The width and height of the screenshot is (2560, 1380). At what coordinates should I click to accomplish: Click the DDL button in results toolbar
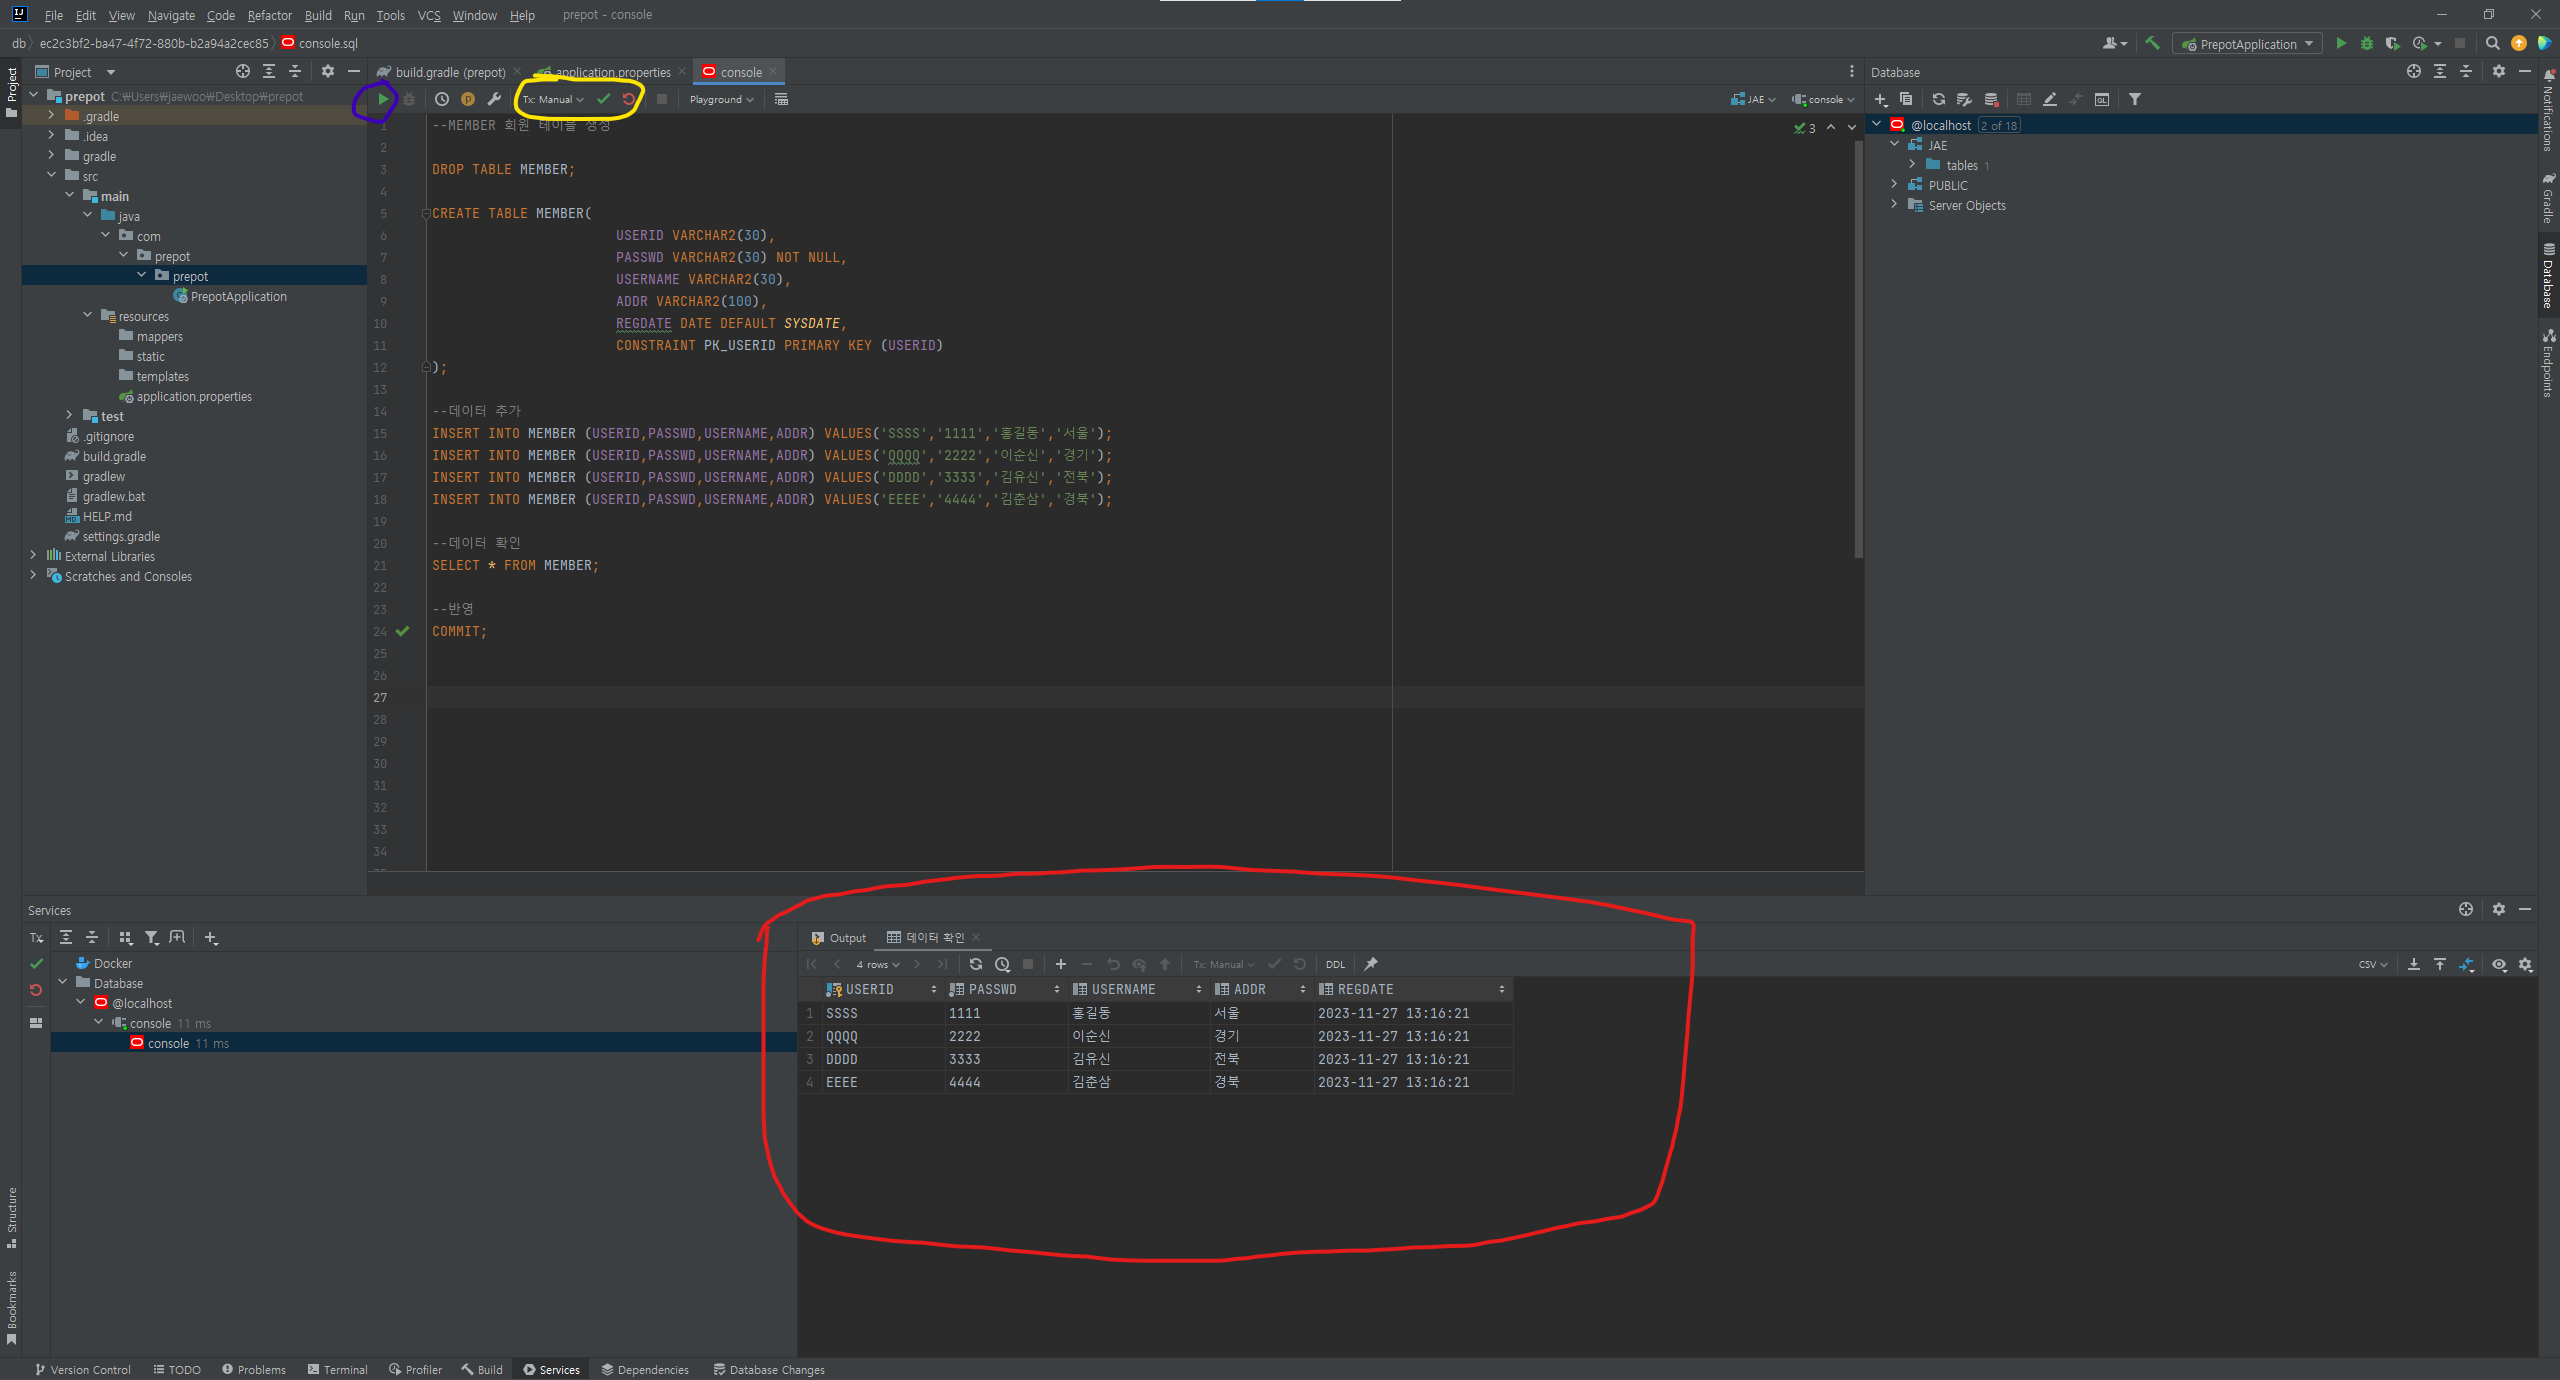1335,964
